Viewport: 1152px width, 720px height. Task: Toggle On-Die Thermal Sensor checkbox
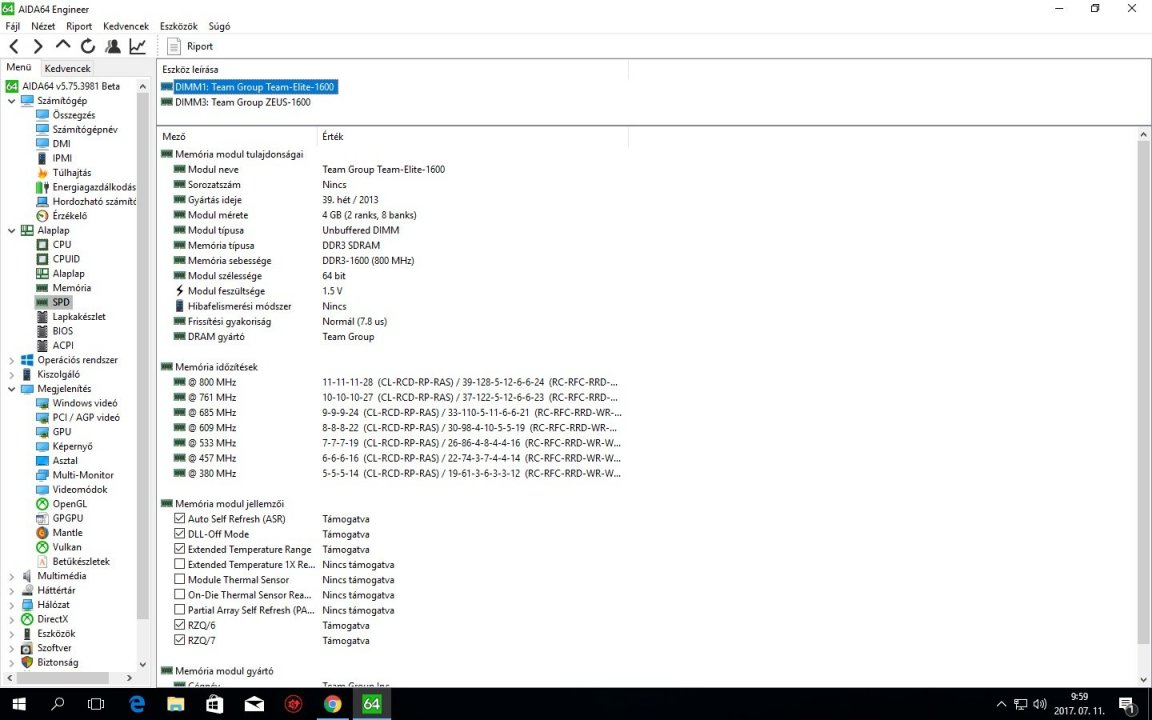click(179, 594)
